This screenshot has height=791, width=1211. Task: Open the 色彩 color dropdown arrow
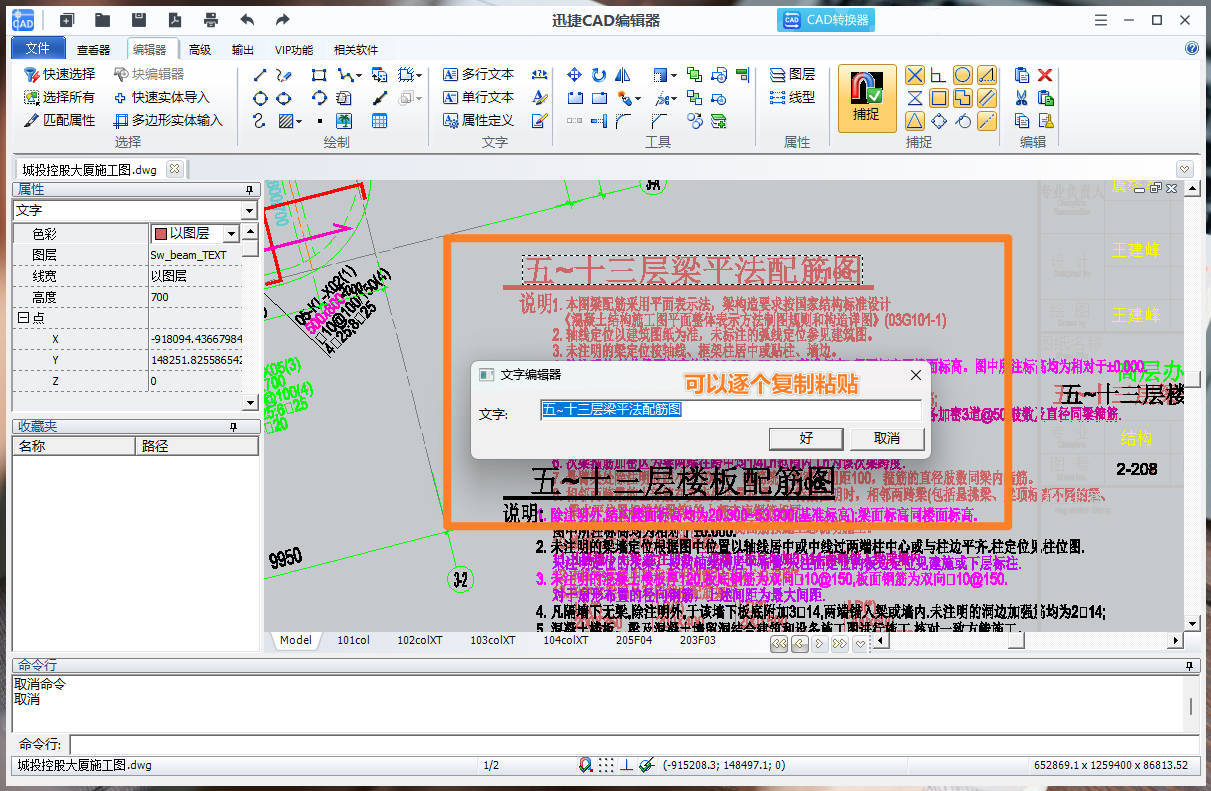tap(231, 233)
